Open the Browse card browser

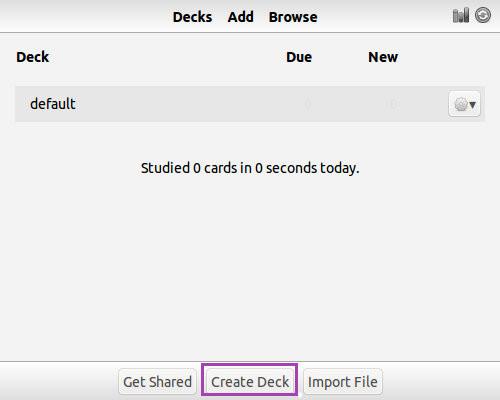[293, 17]
